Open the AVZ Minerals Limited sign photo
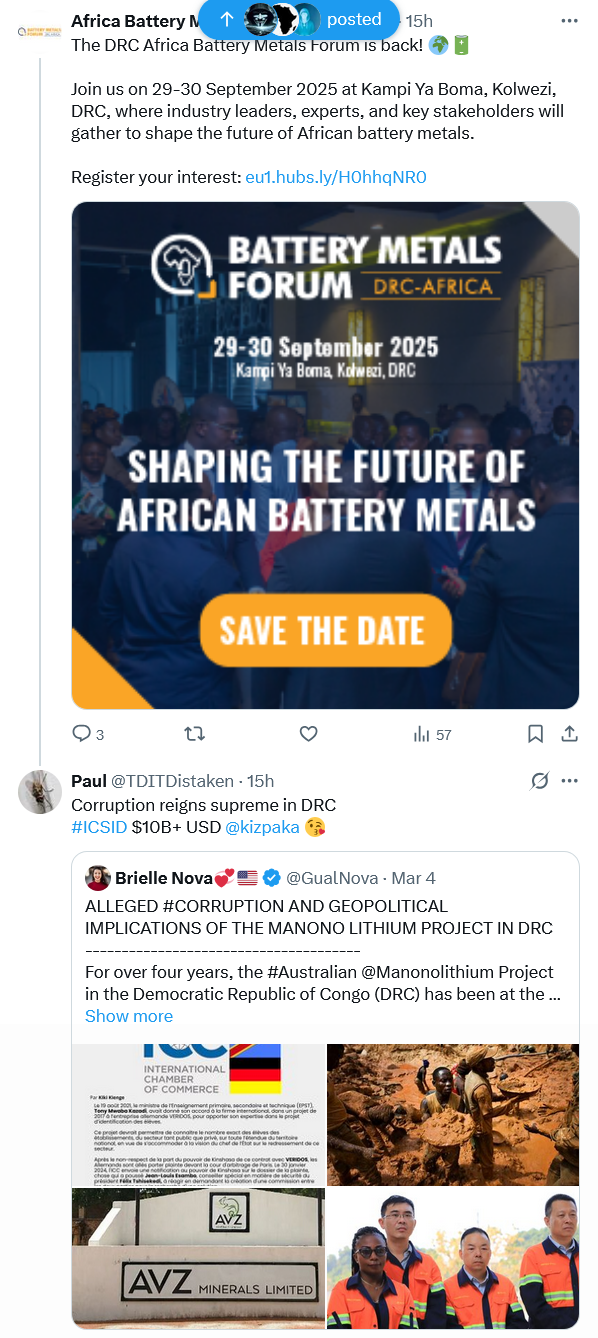Viewport: 598px width, 1338px height. (198, 1259)
